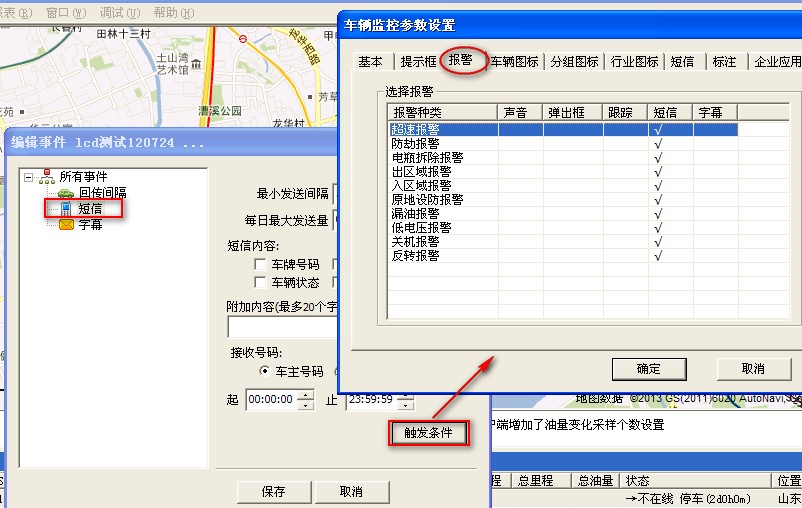802x508 pixels.
Task: Switch to the 基本 tab
Action: pos(370,62)
